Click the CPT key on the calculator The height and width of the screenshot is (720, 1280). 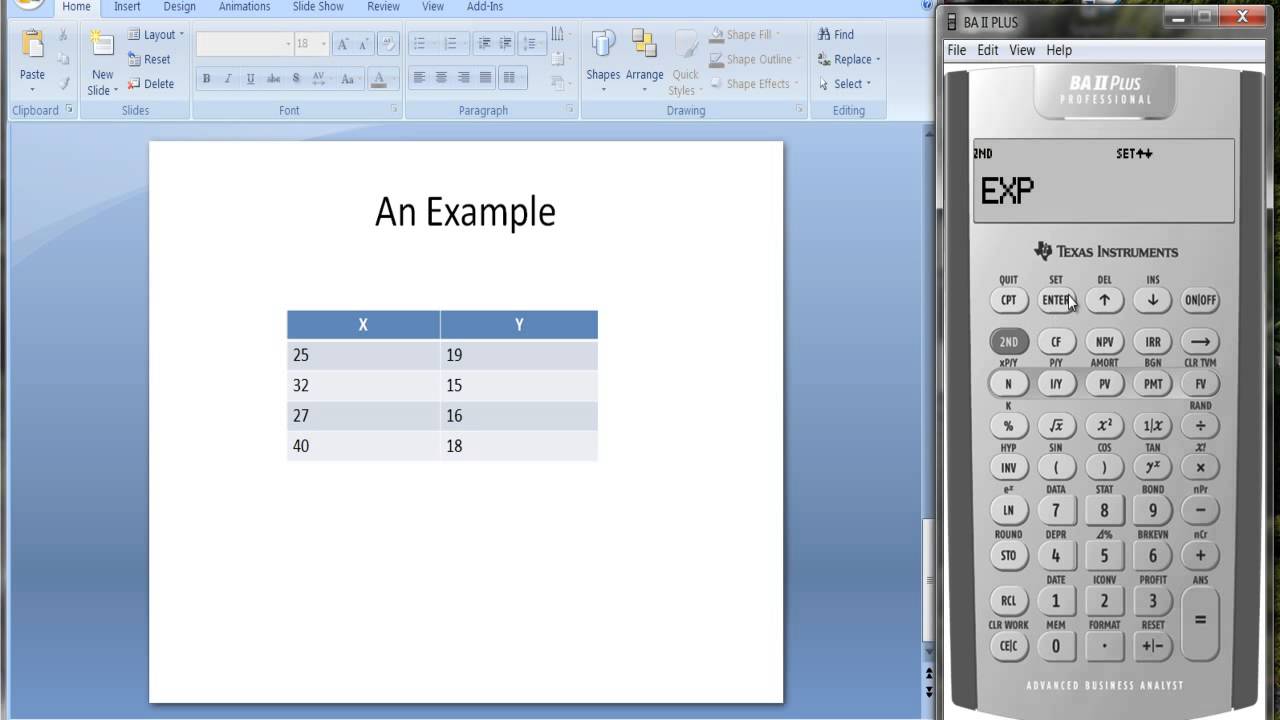1008,300
